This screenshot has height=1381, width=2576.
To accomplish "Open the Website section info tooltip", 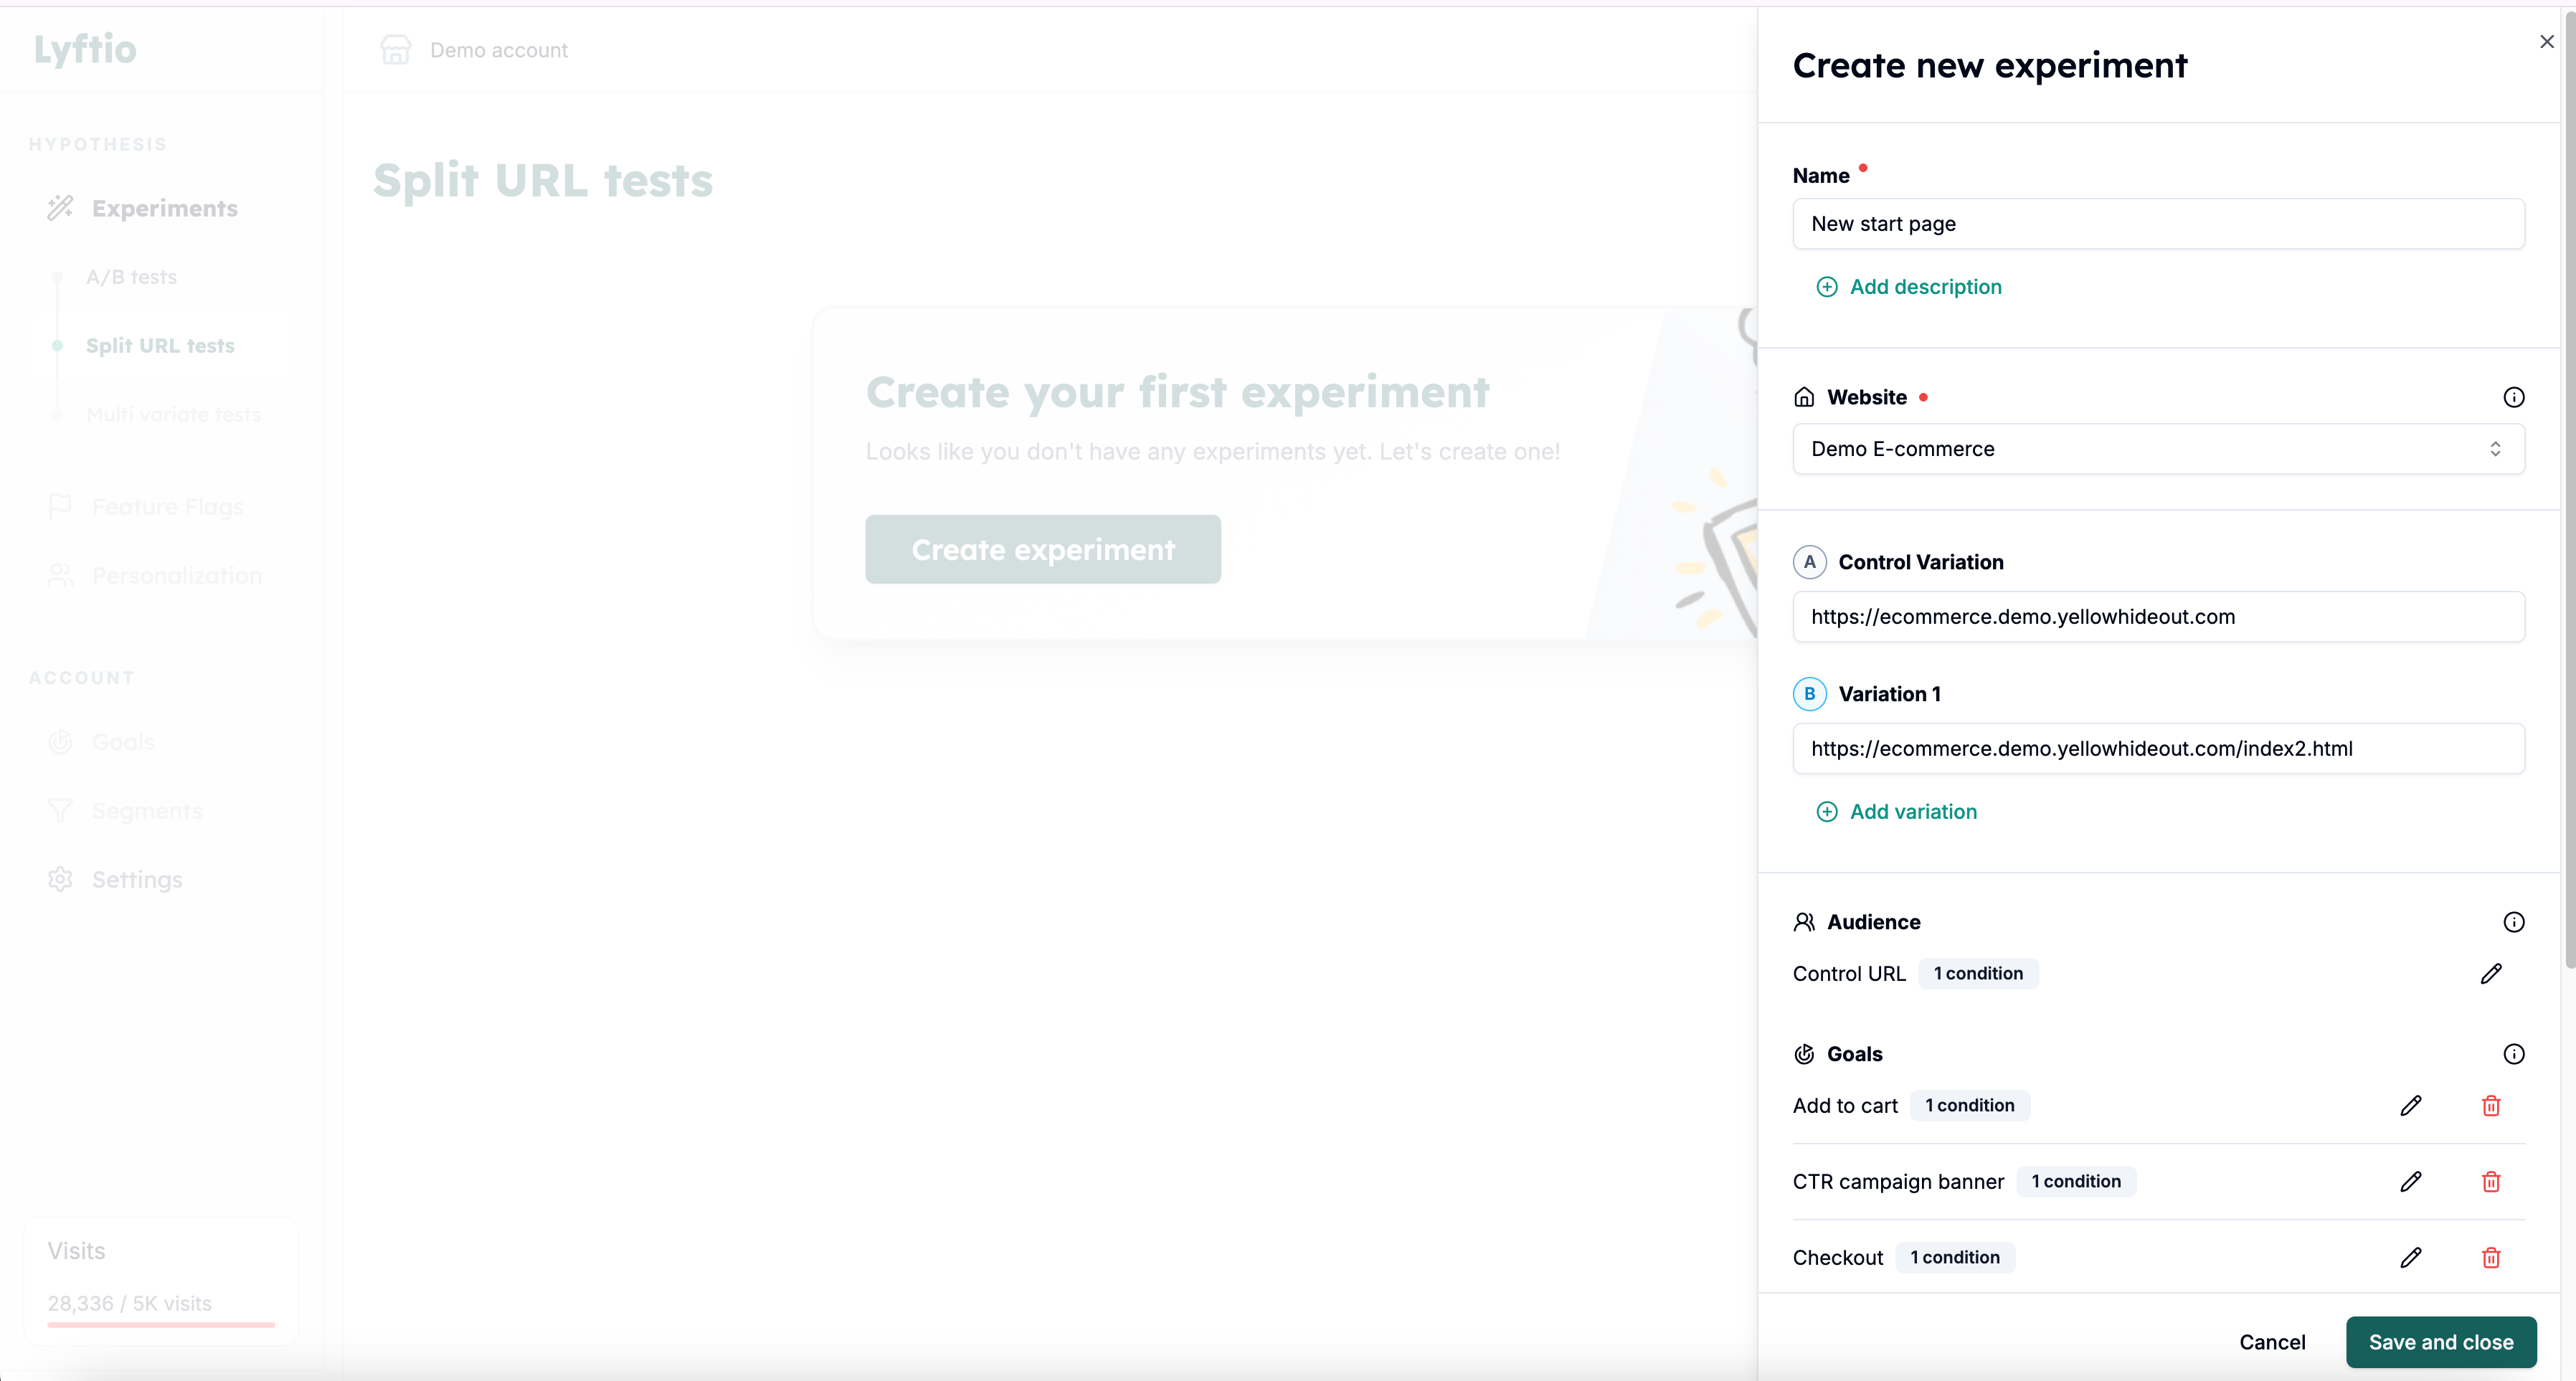I will click(x=2514, y=397).
